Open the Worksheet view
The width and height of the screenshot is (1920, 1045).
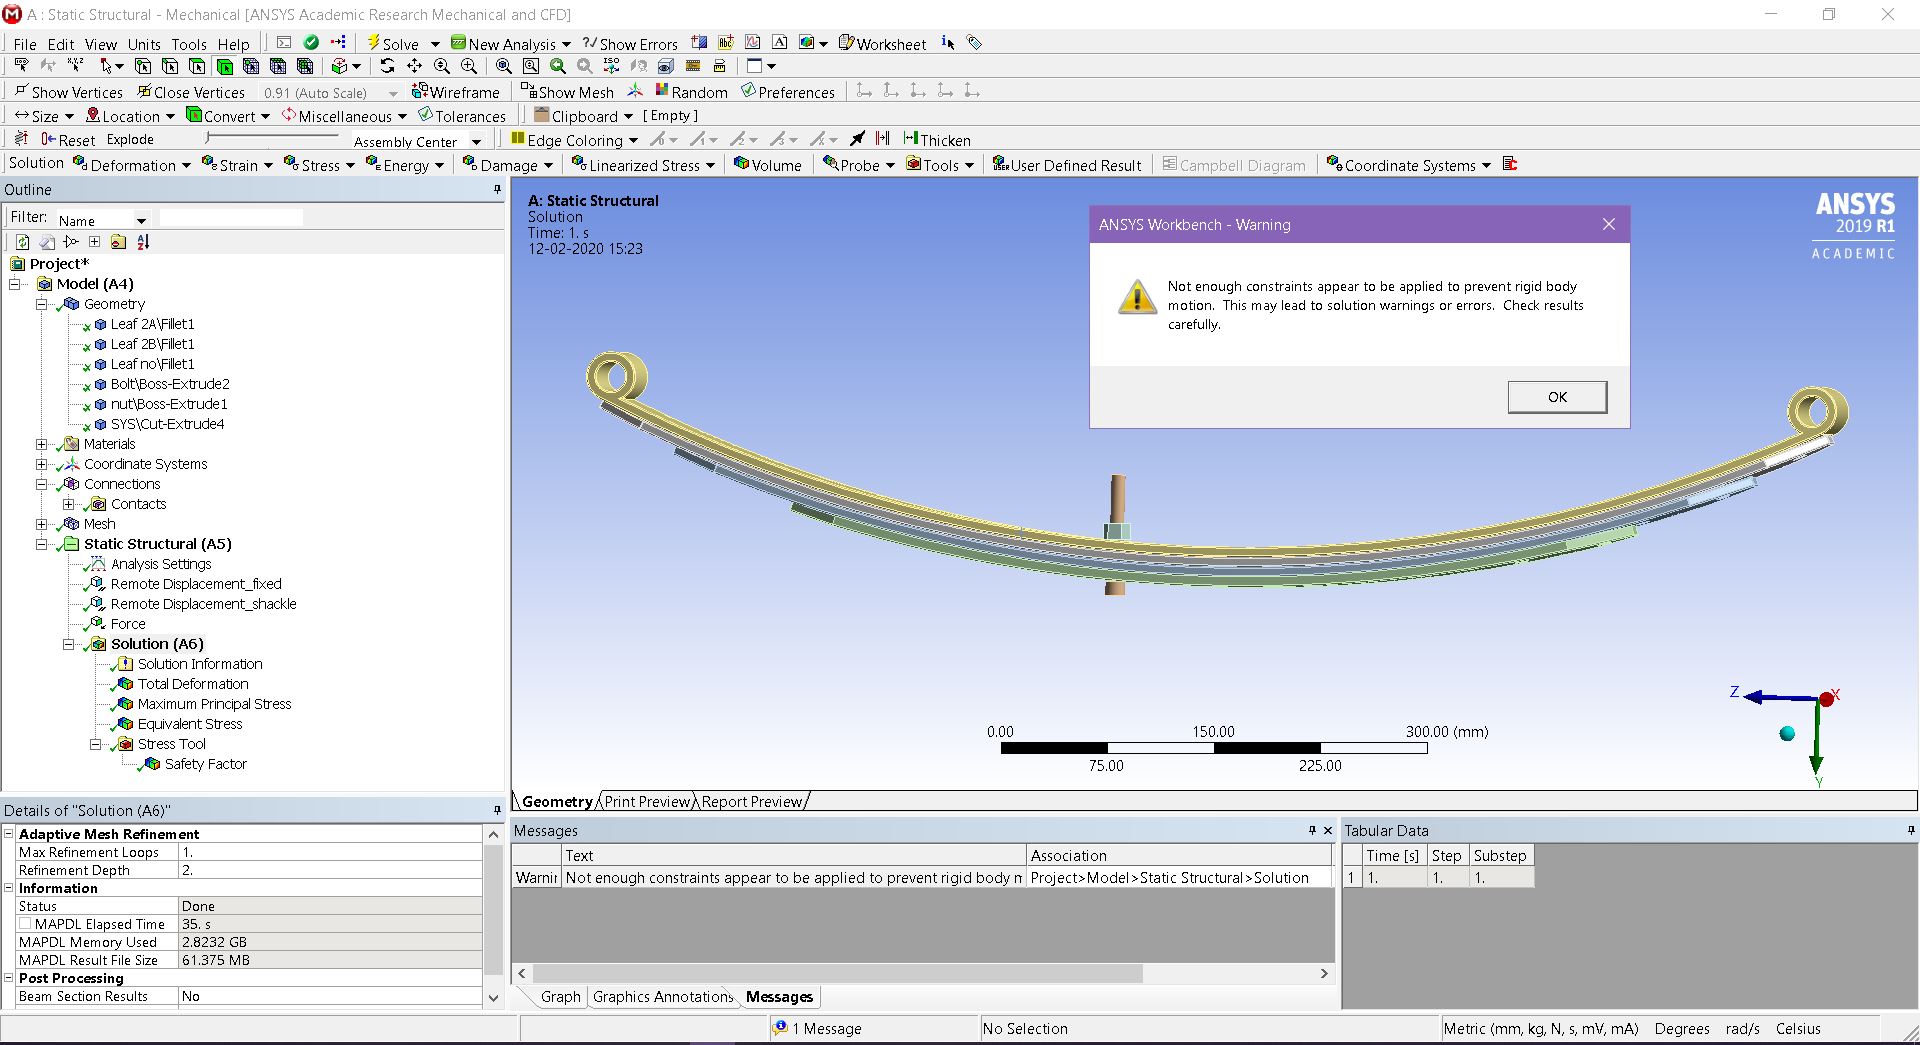882,44
